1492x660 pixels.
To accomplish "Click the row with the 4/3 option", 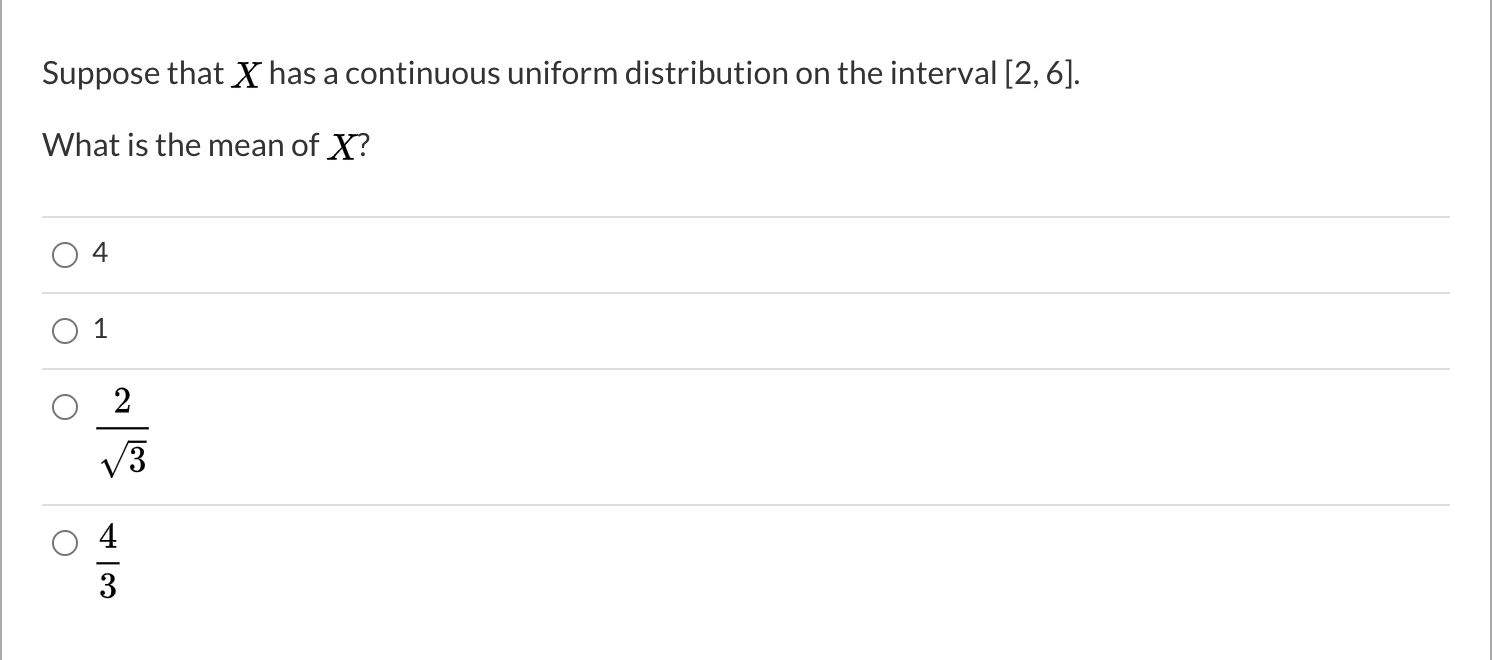I will (x=700, y=560).
